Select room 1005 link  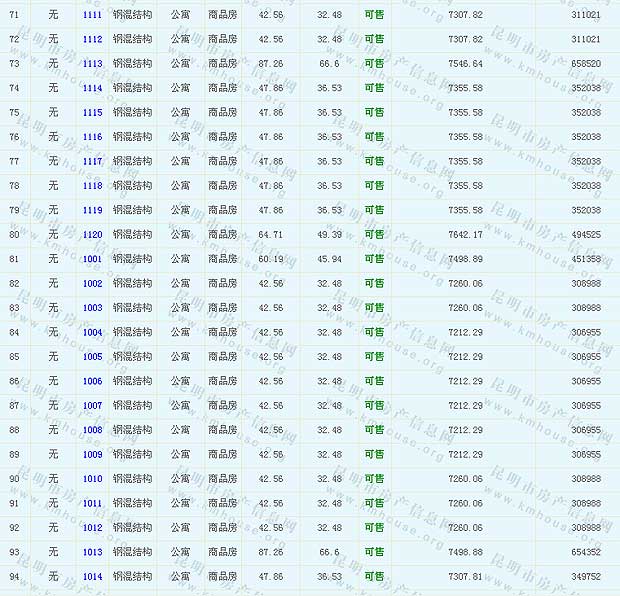(92, 357)
